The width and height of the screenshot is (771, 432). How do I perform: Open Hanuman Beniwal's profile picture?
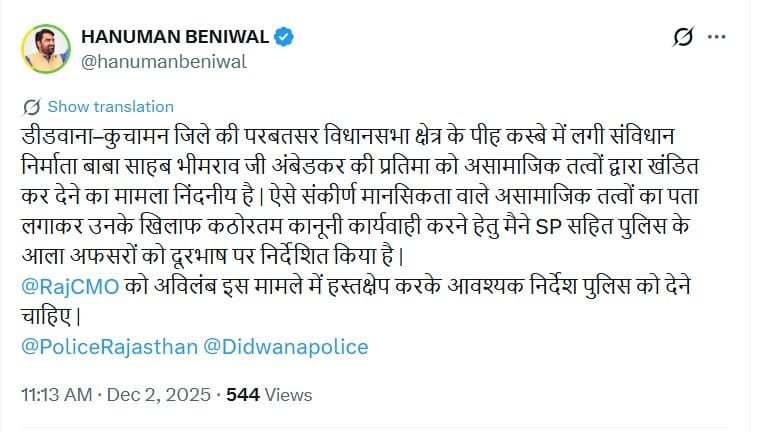[x=46, y=48]
